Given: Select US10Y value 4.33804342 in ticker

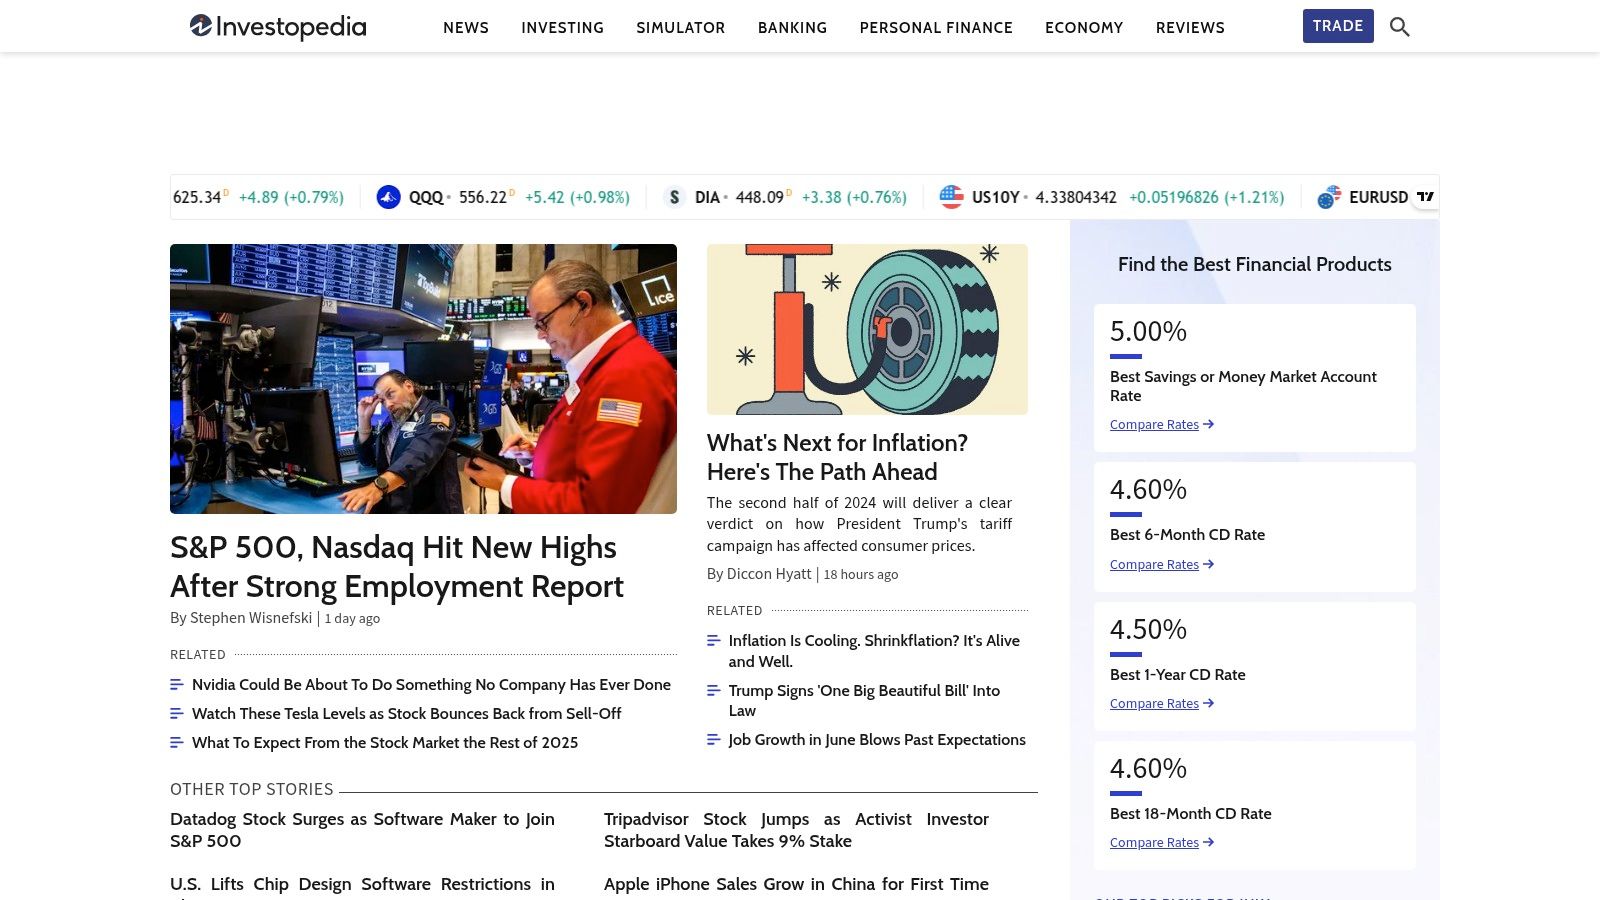Looking at the screenshot, I should tap(1076, 197).
